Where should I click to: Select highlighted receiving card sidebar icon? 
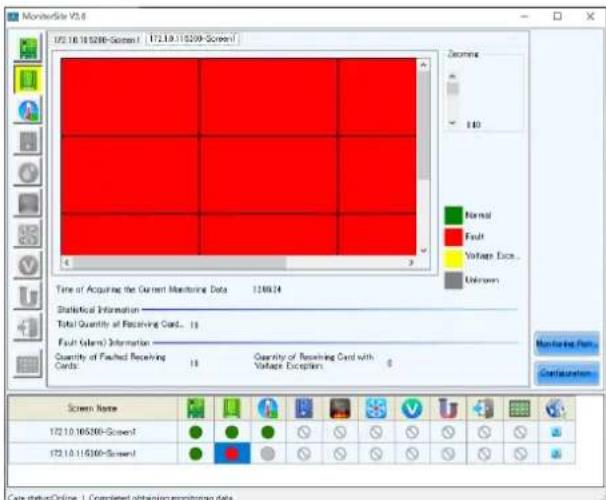pyautogui.click(x=29, y=80)
